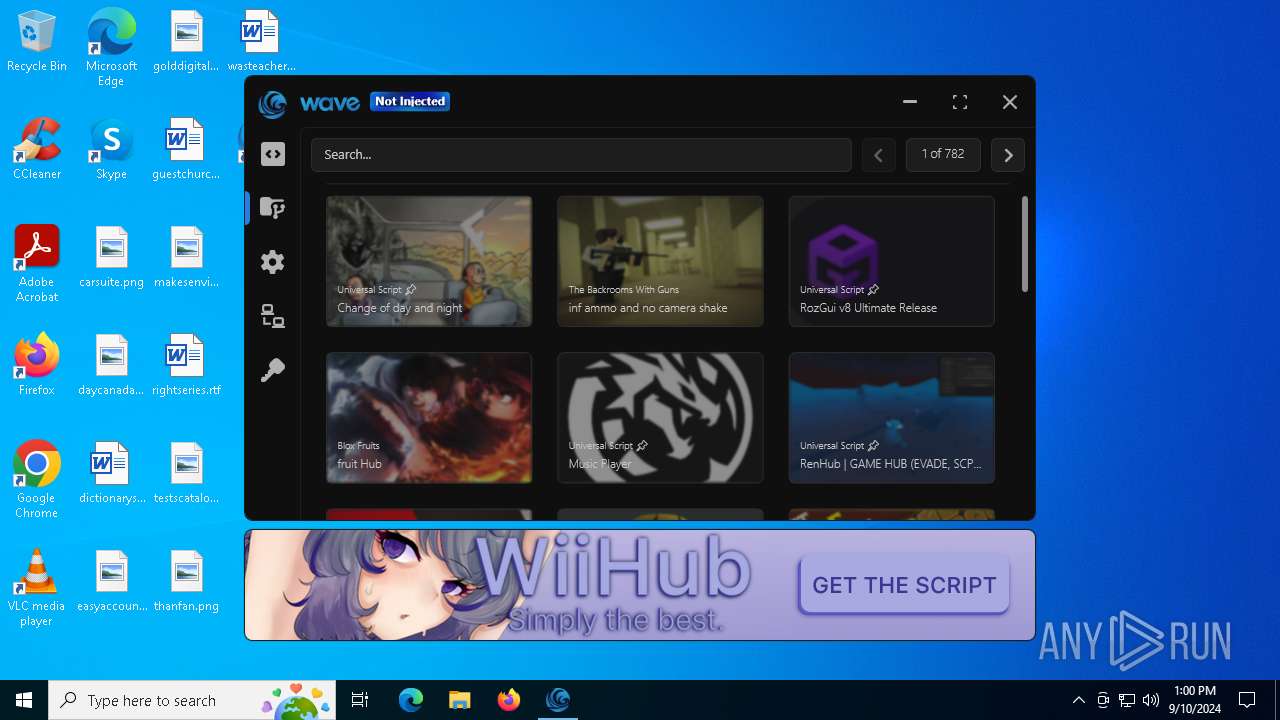Click the Wave taskbar icon
Screen dimensions: 1280x720
pyautogui.click(x=558, y=700)
